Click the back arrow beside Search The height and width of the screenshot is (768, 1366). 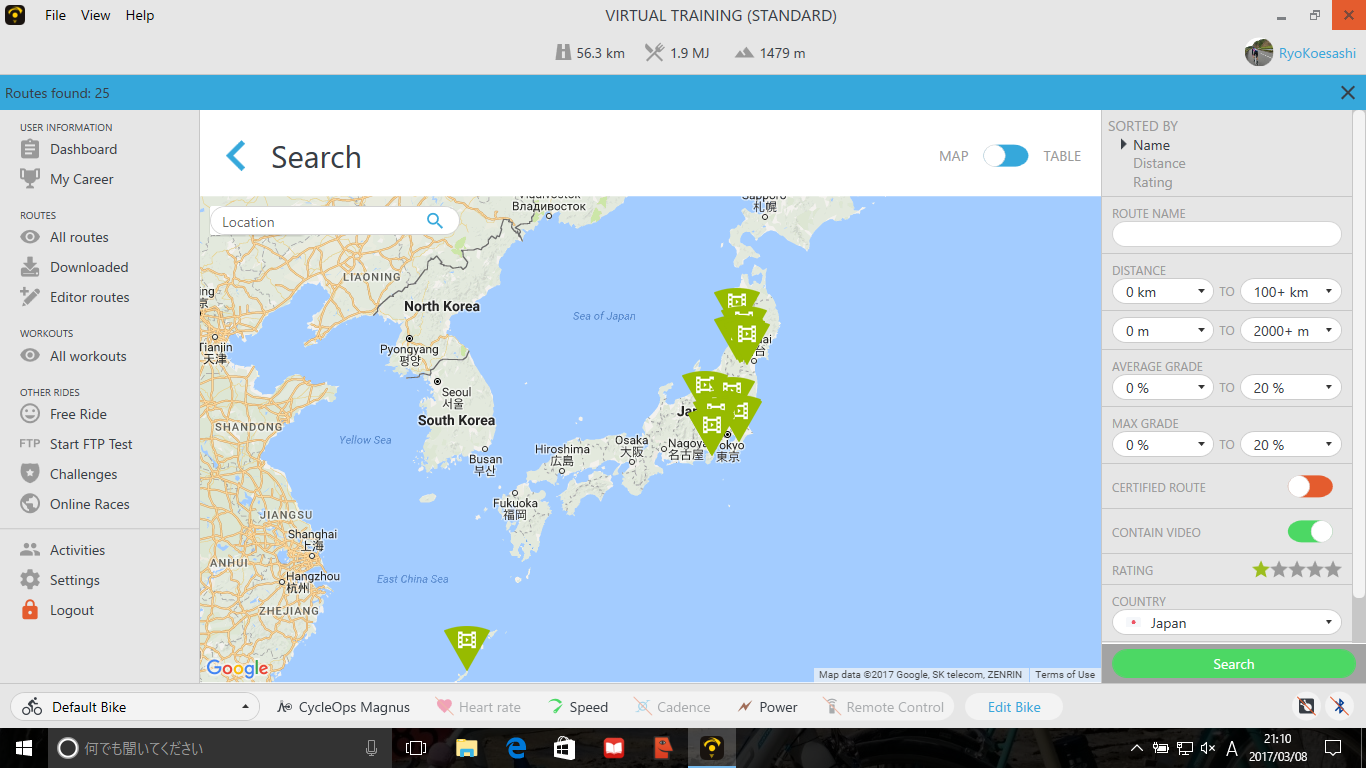pyautogui.click(x=236, y=156)
